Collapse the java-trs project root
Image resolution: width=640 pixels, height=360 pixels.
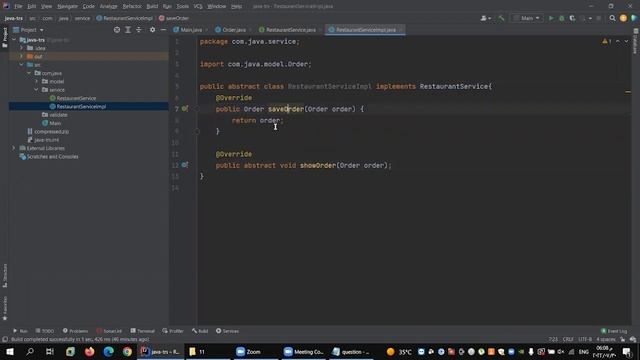point(14,40)
